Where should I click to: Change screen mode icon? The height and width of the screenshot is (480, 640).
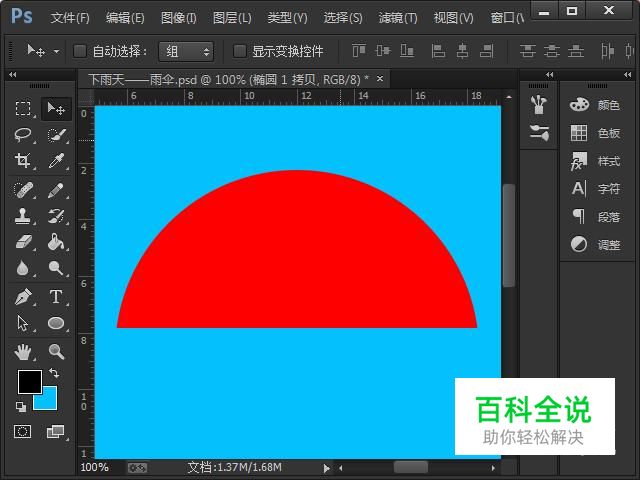(x=56, y=431)
